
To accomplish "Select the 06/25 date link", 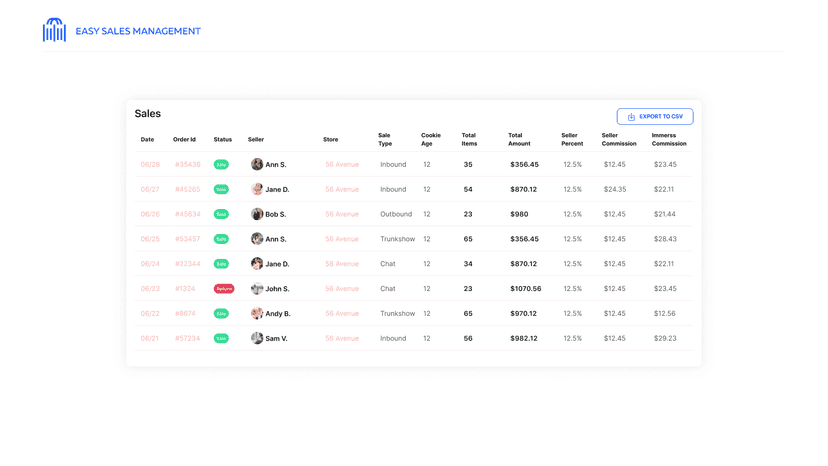I will pyautogui.click(x=150, y=239).
